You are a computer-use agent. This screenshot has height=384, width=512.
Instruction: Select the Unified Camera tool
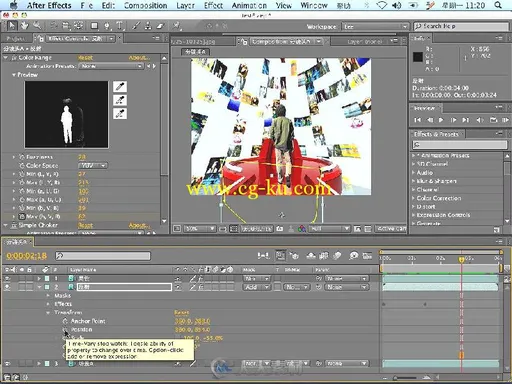pyautogui.click(x=66, y=26)
